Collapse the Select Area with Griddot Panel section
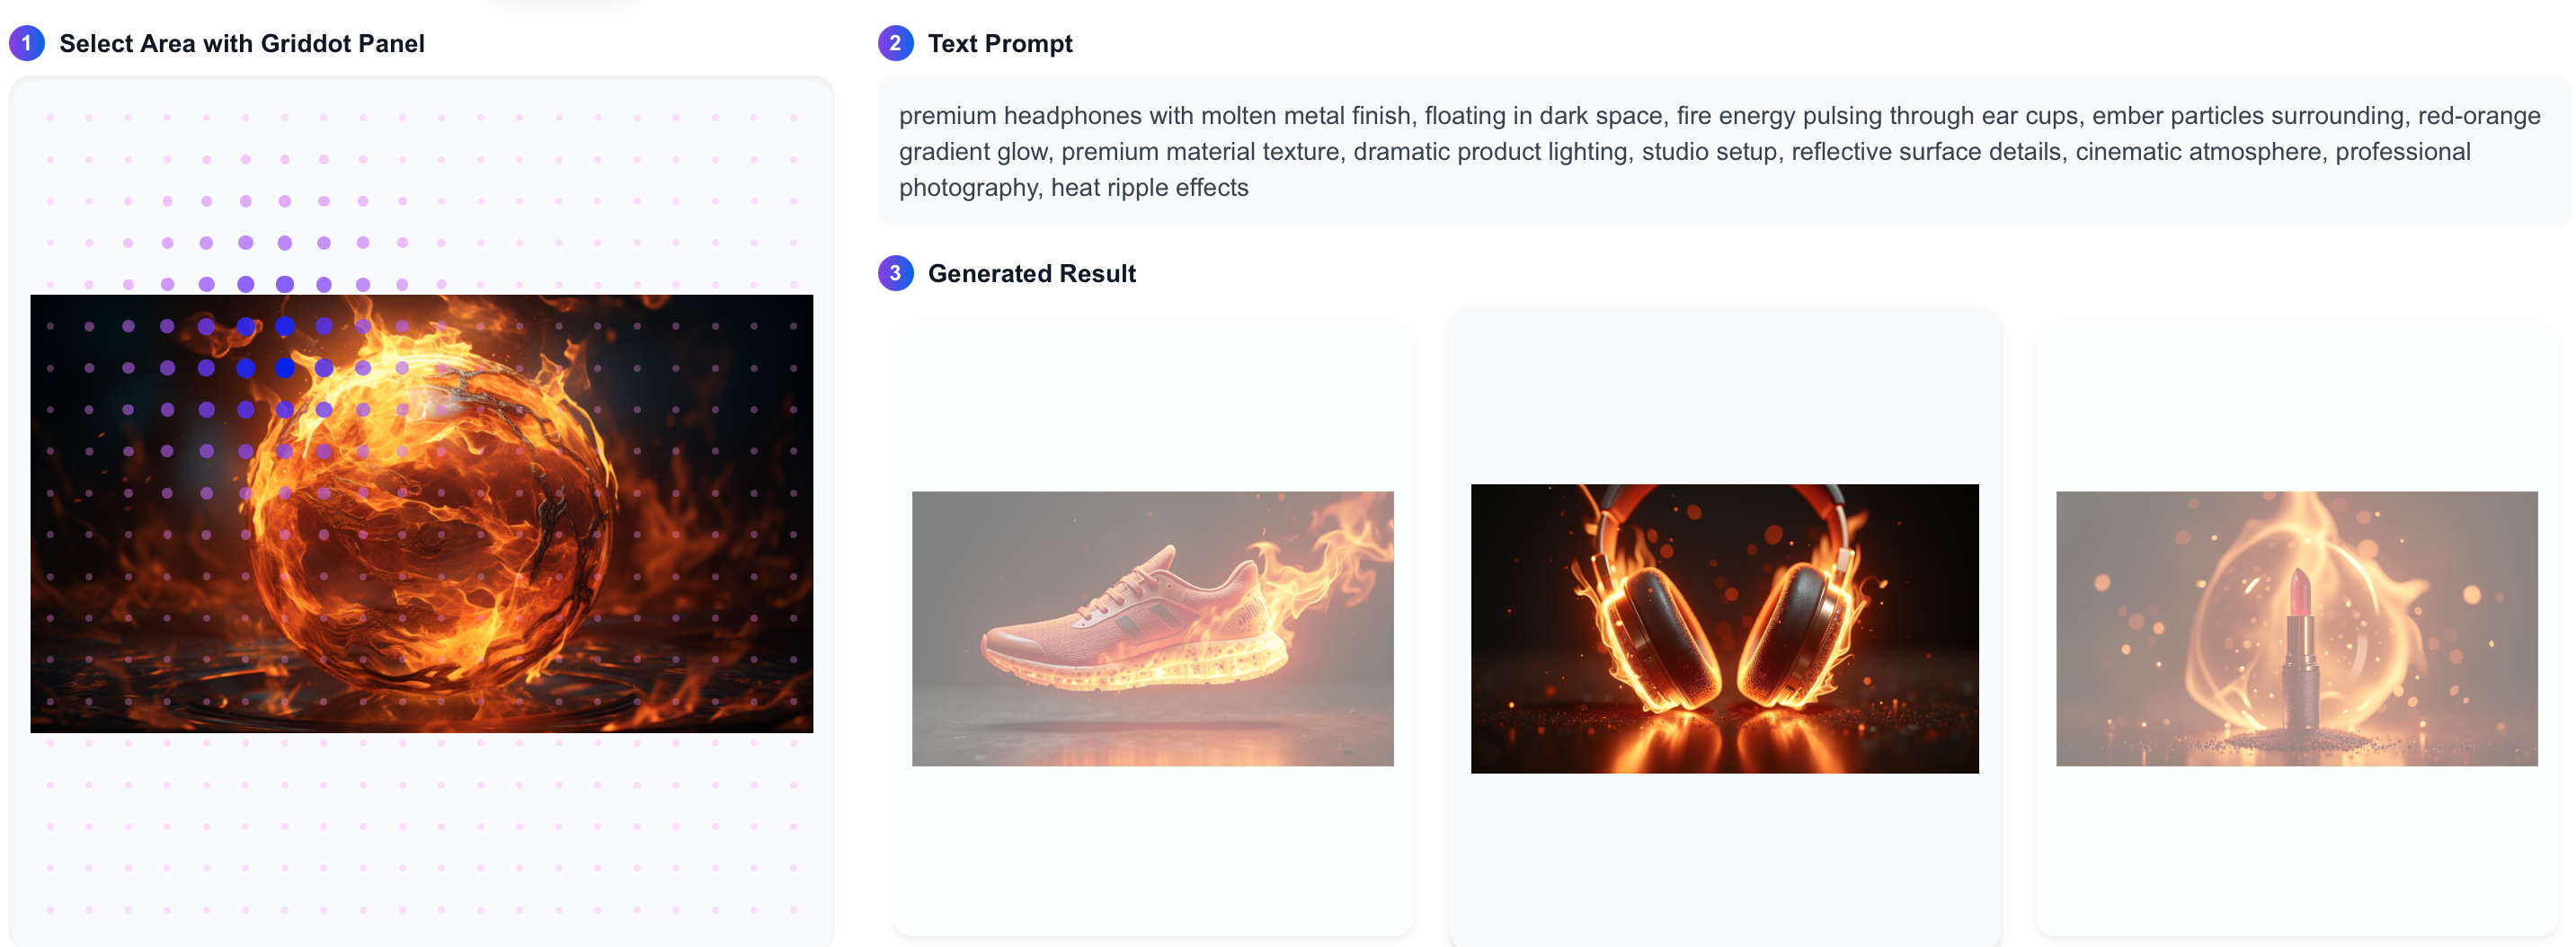The height and width of the screenshot is (947, 2576). tap(242, 43)
